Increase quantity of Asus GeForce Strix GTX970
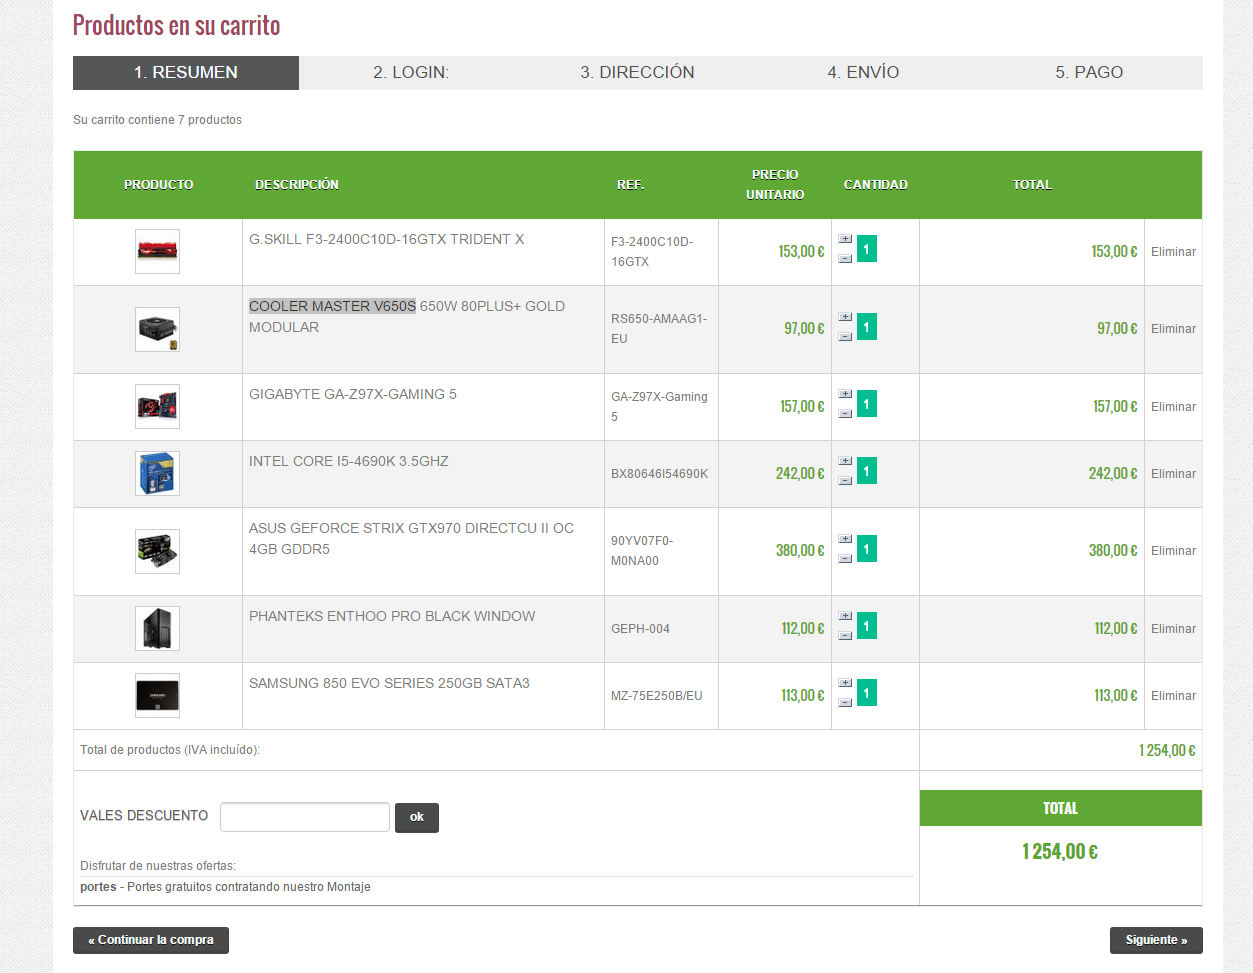Image resolution: width=1253 pixels, height=973 pixels. coord(845,539)
